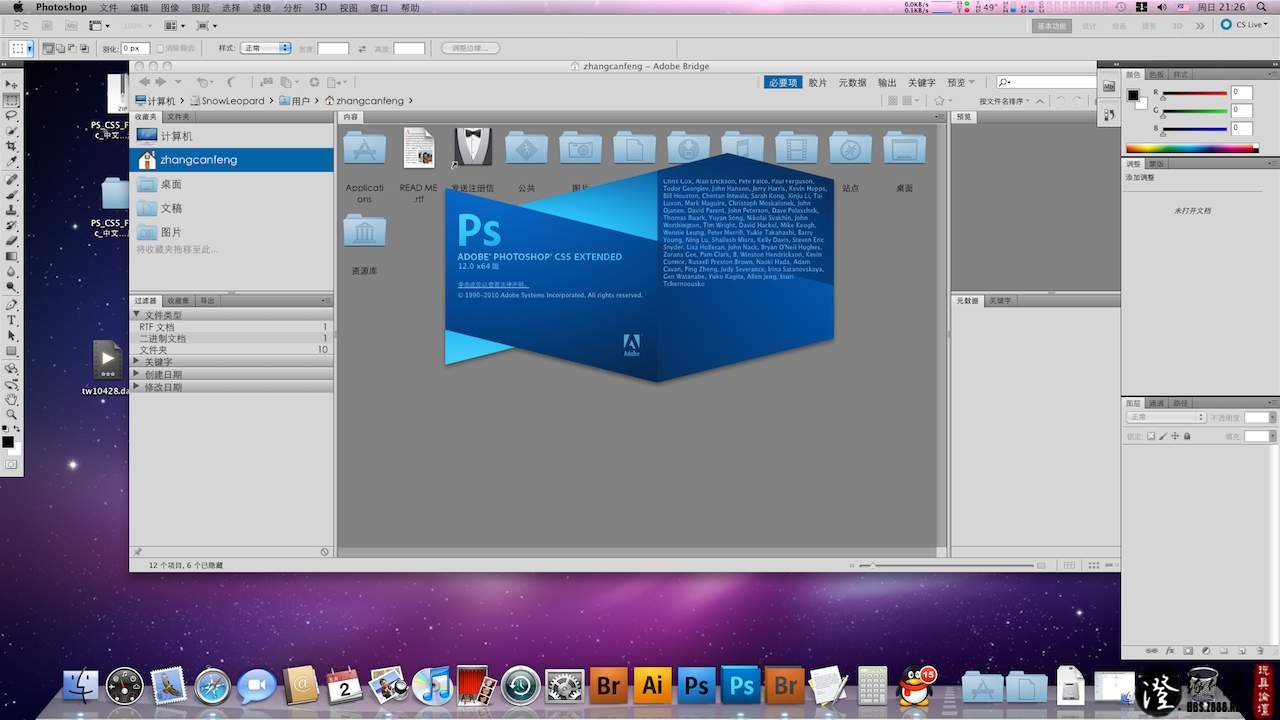Select the Clone Stamp tool
The height and width of the screenshot is (720, 1280).
pyautogui.click(x=12, y=210)
